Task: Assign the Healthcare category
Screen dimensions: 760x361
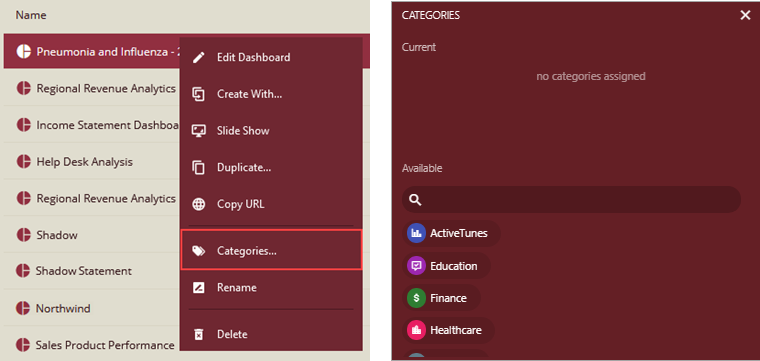Action: [x=448, y=330]
